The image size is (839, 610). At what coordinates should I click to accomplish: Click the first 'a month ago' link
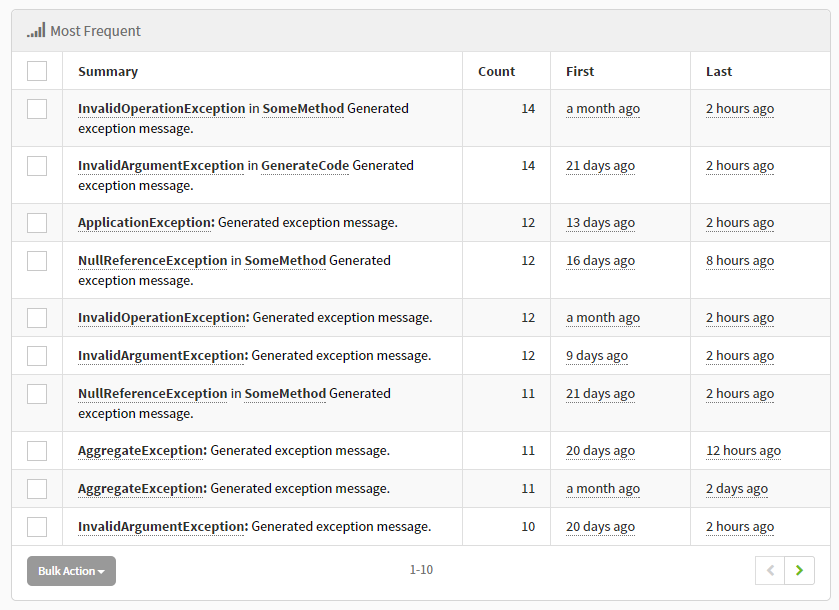coord(602,108)
